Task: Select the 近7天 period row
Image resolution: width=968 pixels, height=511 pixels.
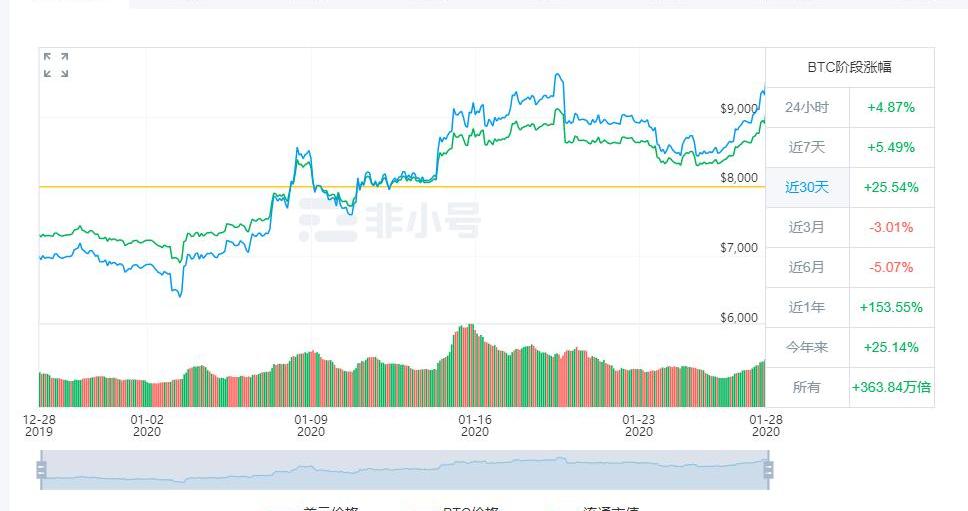Action: coord(806,147)
